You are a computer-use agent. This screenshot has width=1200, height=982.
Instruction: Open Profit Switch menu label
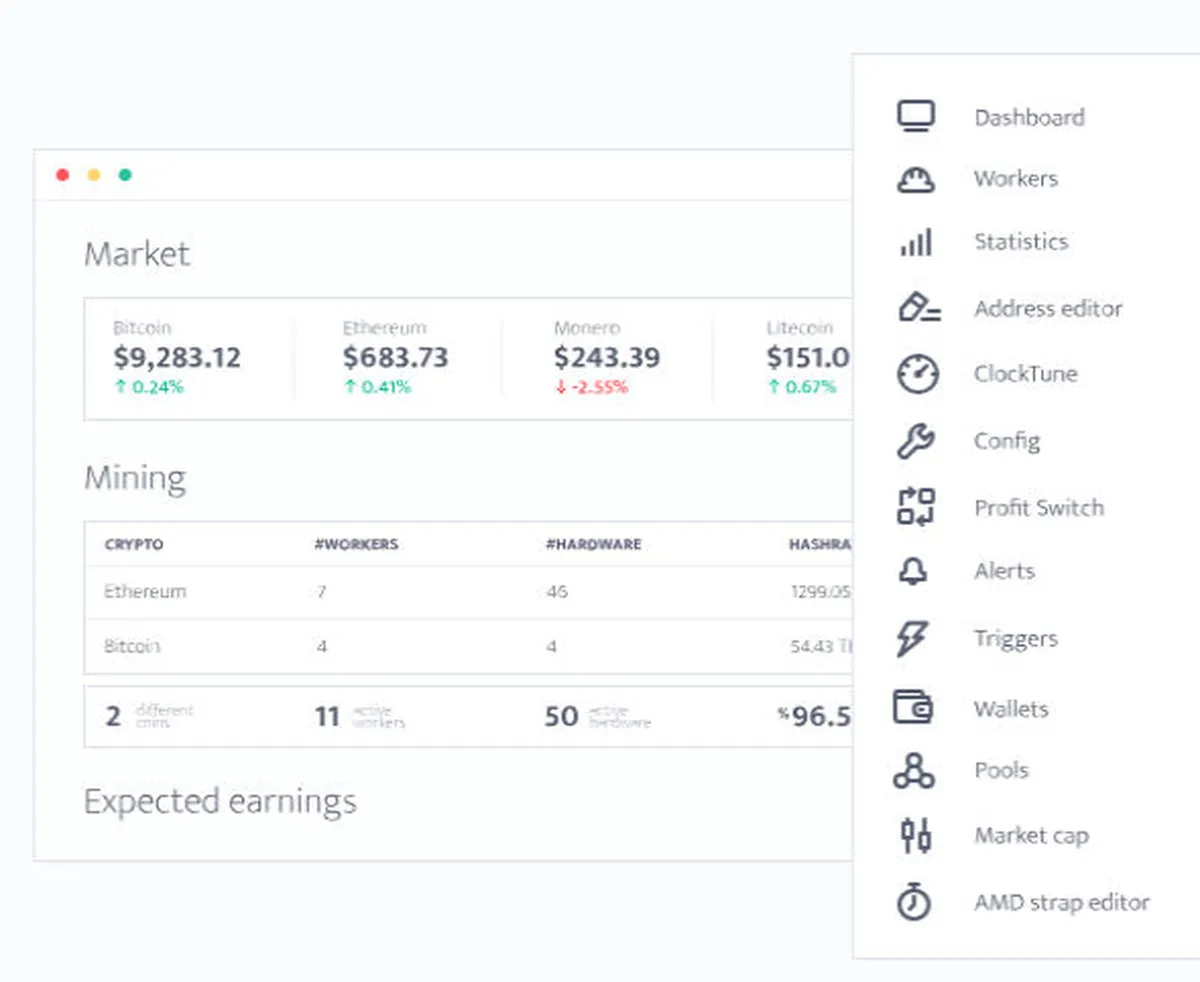click(1039, 507)
